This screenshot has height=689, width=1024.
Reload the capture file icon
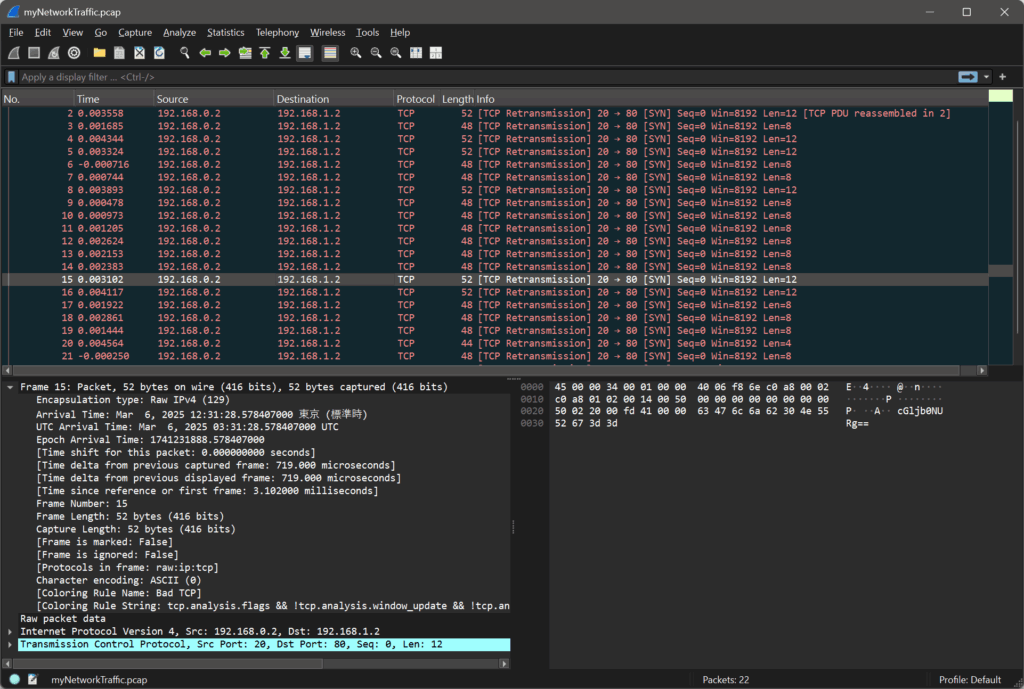[160, 53]
